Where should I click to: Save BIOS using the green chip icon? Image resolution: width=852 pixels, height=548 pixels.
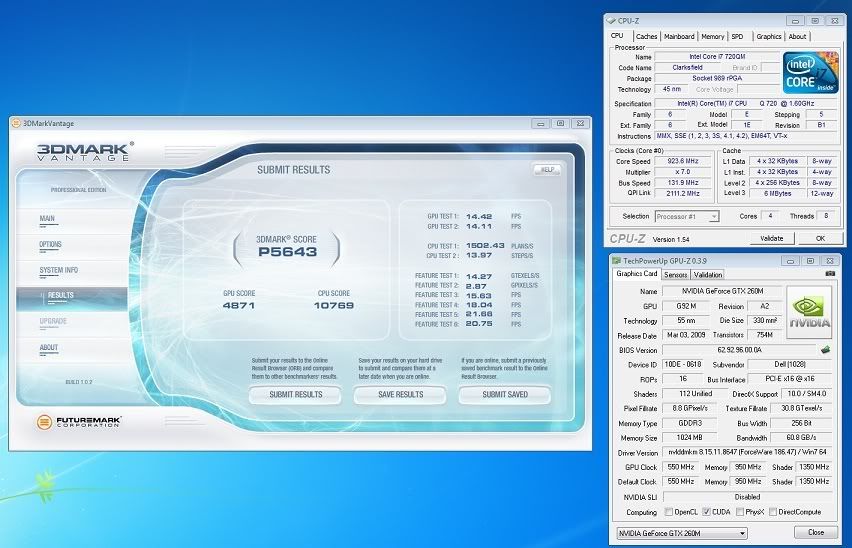tap(825, 350)
